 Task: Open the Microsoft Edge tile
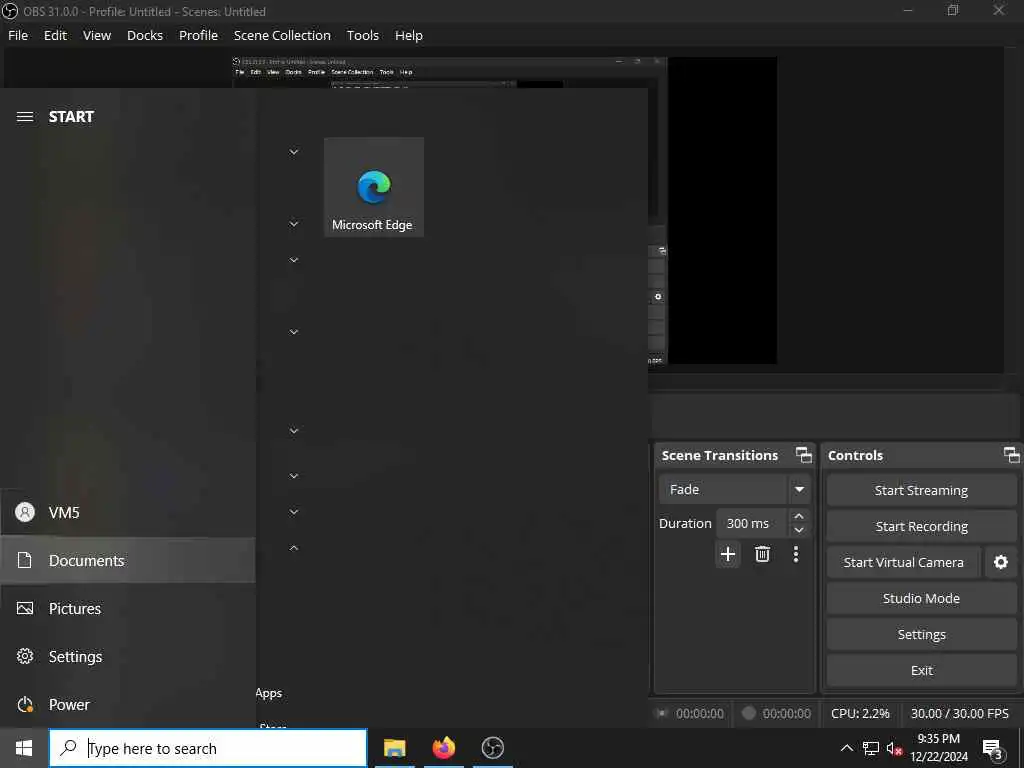pos(374,187)
